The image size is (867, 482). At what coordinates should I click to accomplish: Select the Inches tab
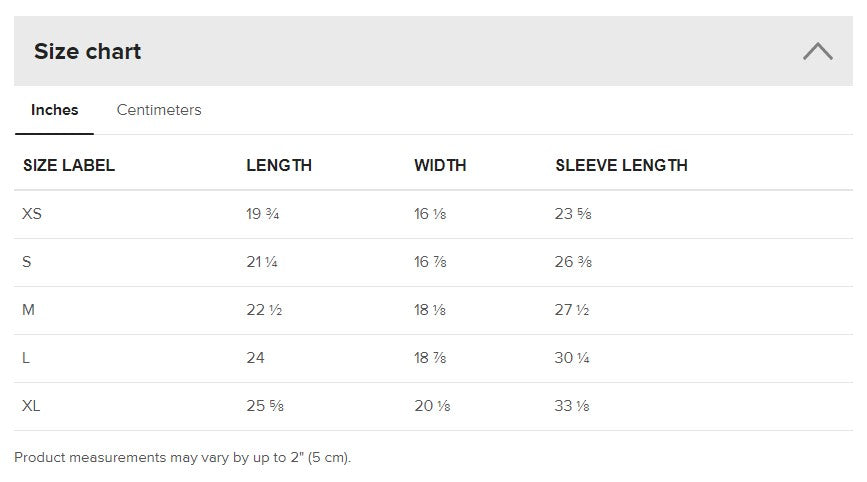tap(54, 110)
